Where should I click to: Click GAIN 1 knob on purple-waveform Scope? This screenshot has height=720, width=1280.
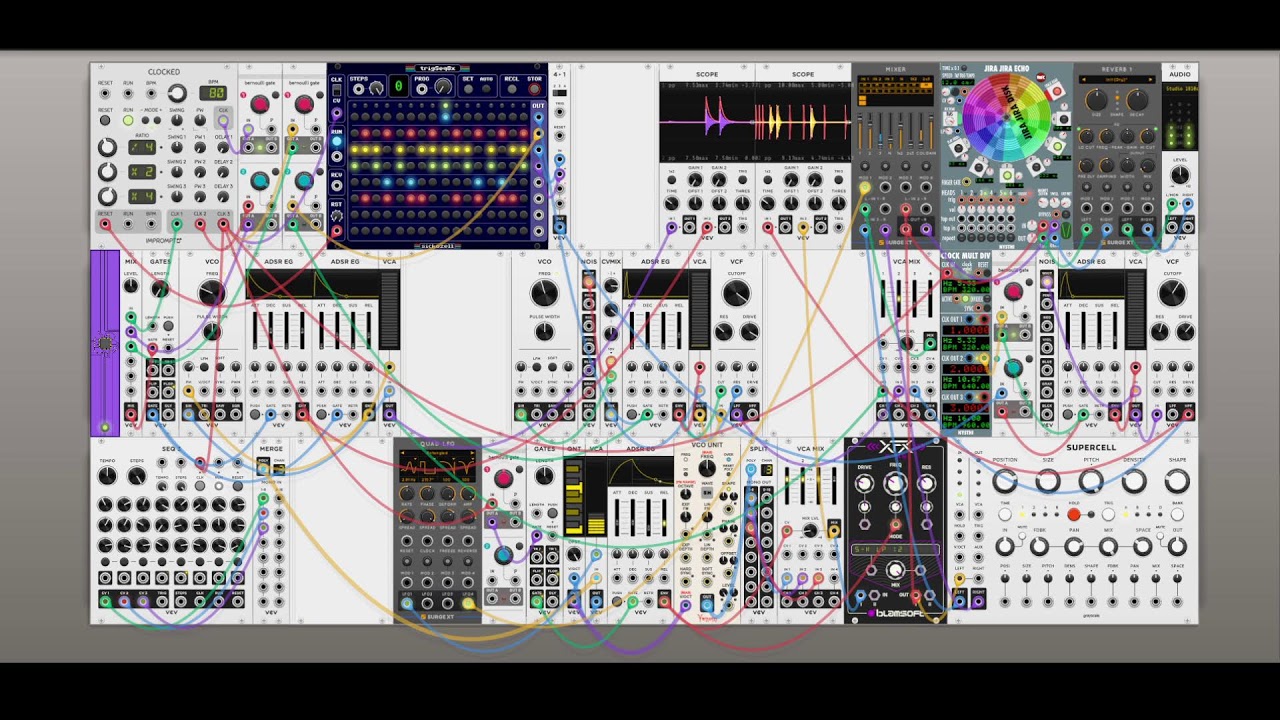pyautogui.click(x=695, y=180)
